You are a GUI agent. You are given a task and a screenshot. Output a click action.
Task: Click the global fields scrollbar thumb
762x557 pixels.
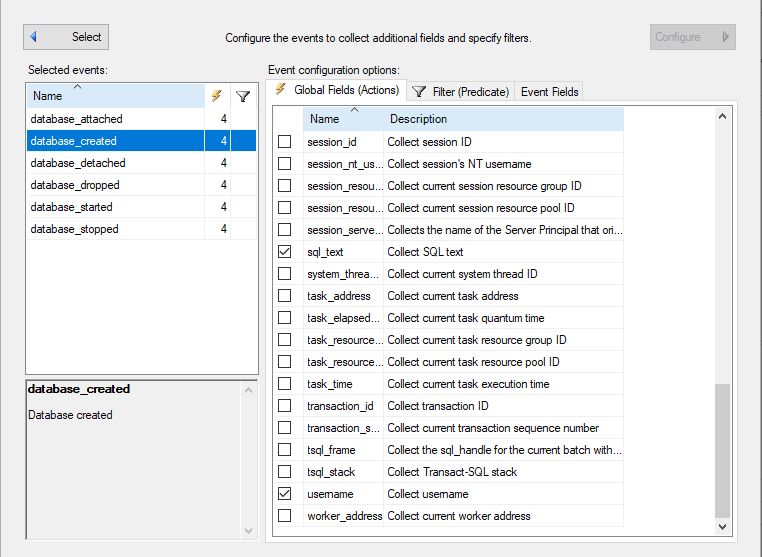click(722, 451)
